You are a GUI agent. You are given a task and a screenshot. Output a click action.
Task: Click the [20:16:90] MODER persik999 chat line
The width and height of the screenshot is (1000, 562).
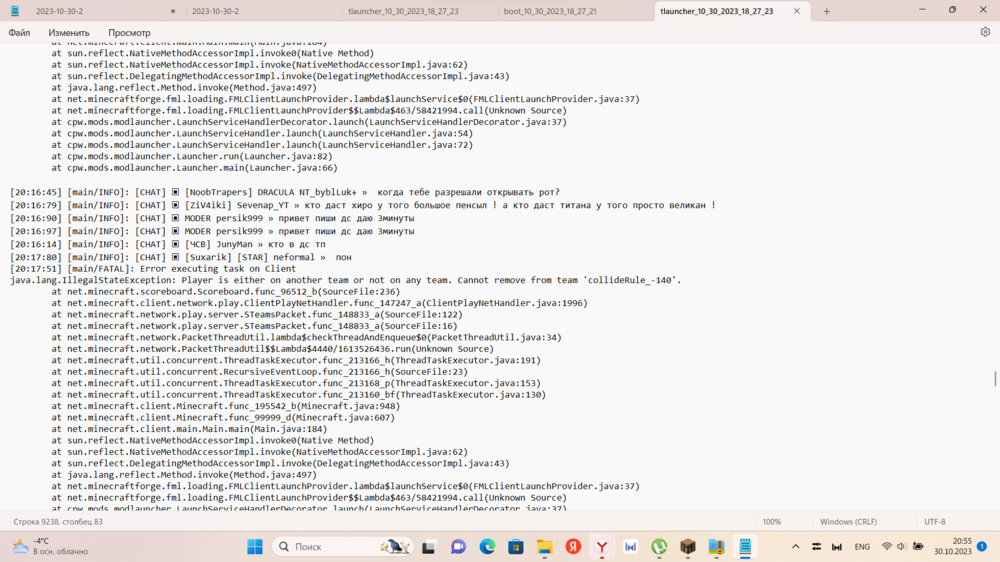click(212, 218)
